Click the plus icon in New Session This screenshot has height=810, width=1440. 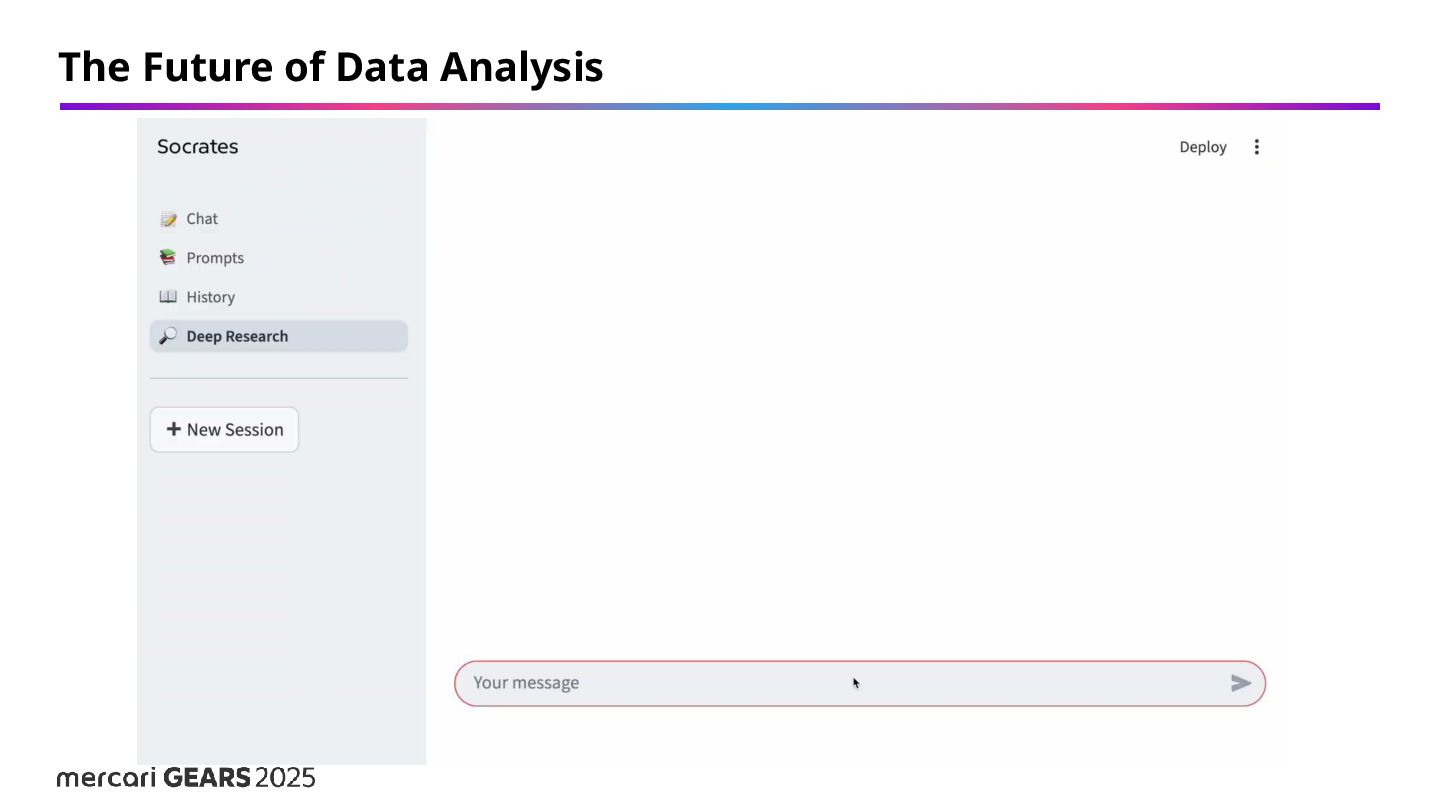(174, 429)
